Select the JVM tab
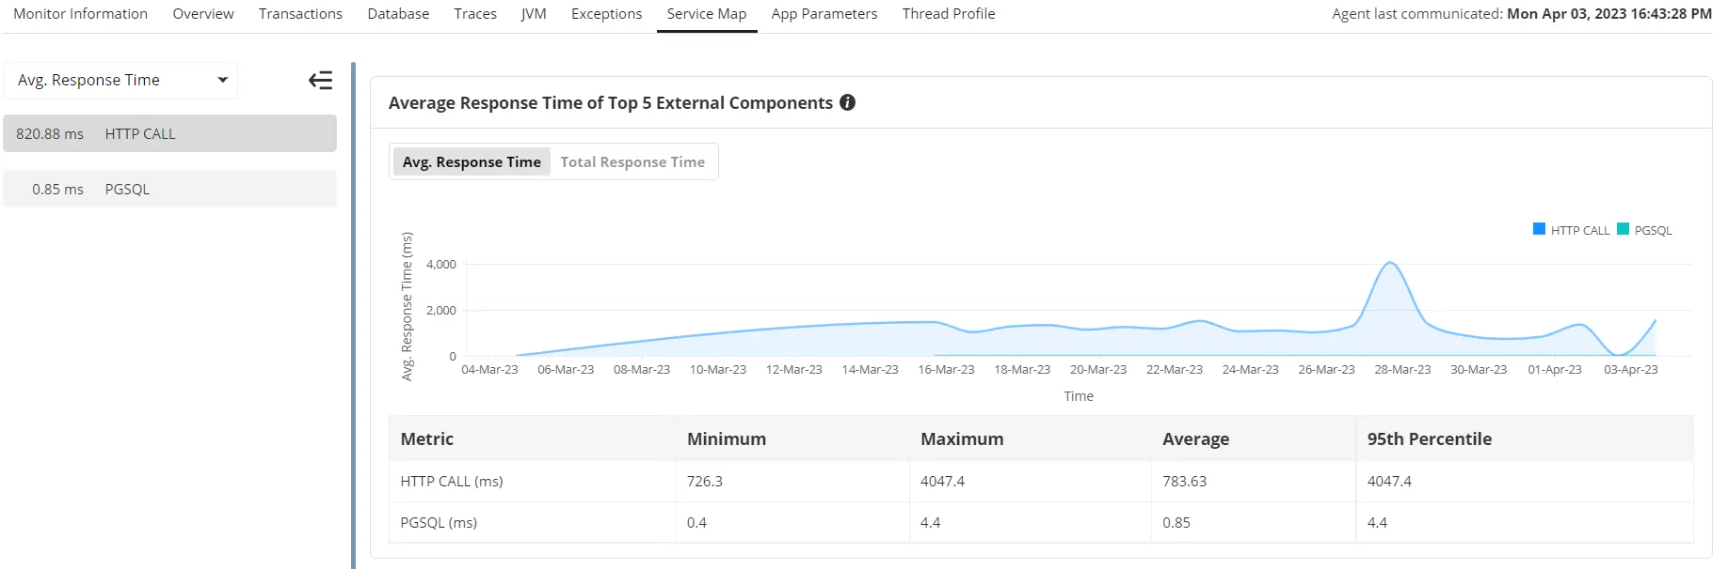 point(534,14)
